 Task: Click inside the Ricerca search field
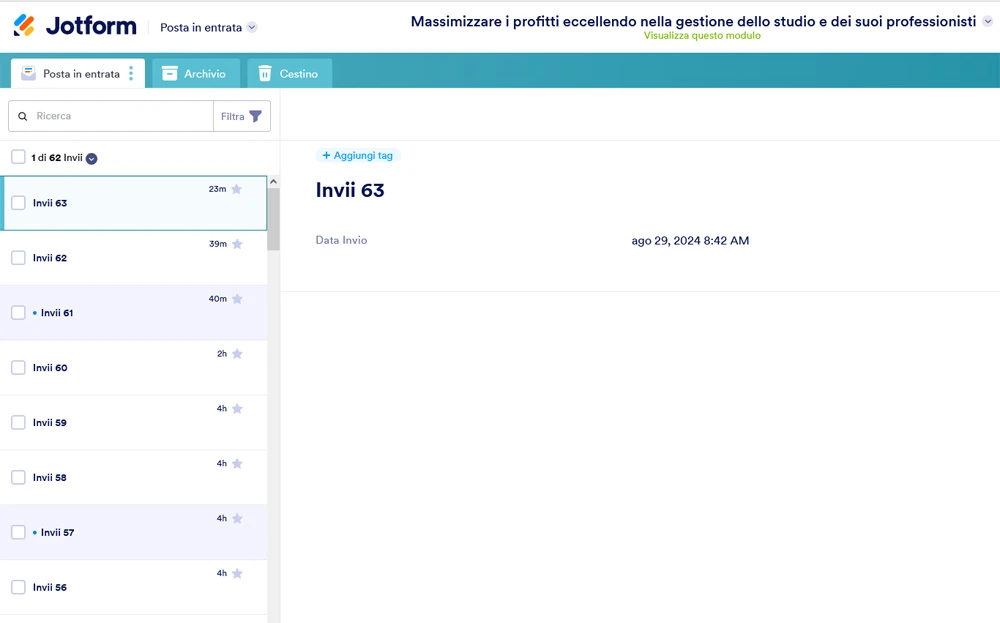pos(110,116)
